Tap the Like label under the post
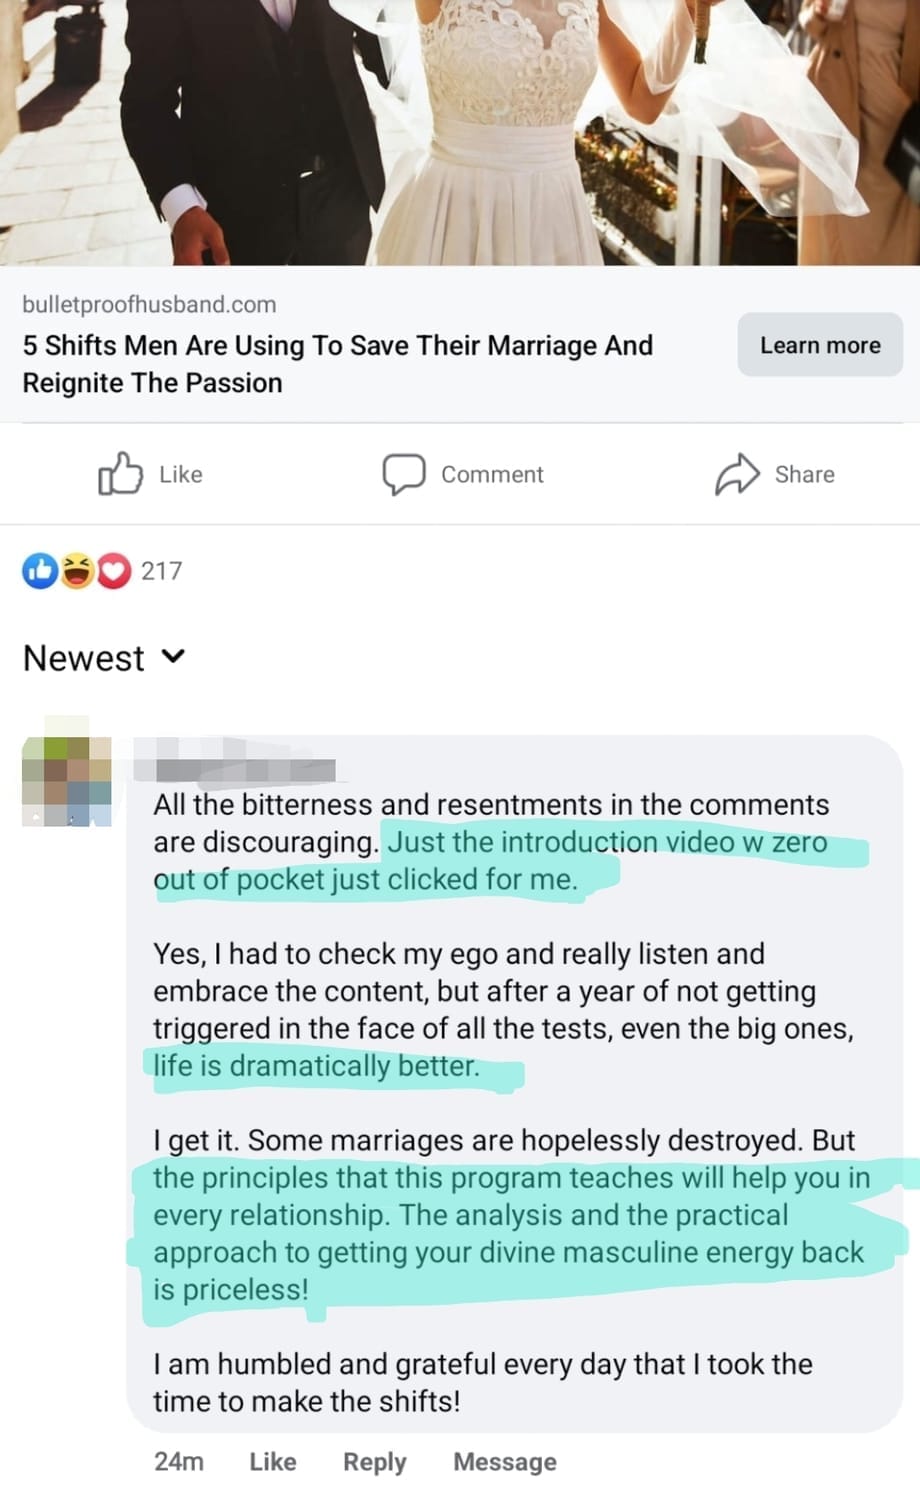Viewport: 920px width, 1500px height. coord(181,474)
